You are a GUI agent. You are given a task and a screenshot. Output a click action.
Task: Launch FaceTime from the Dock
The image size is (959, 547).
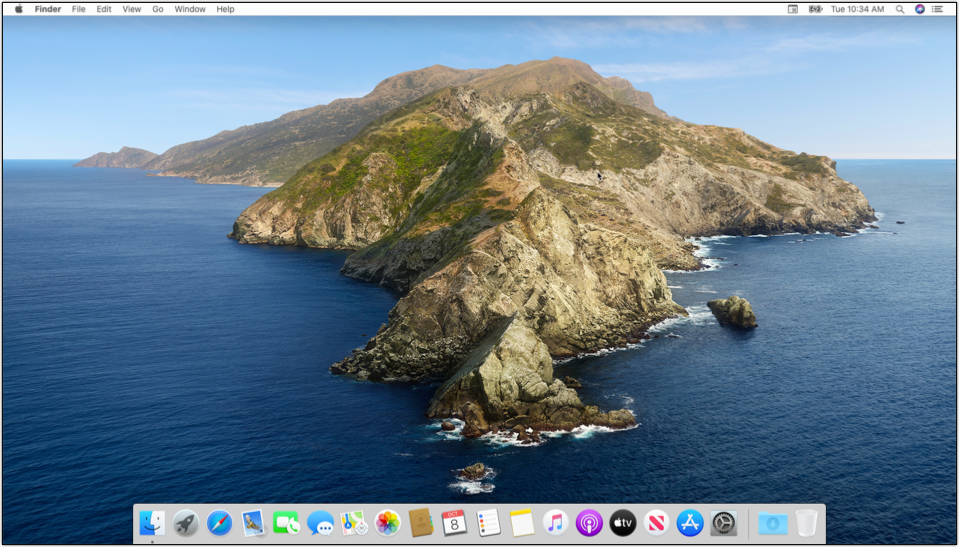click(x=286, y=523)
